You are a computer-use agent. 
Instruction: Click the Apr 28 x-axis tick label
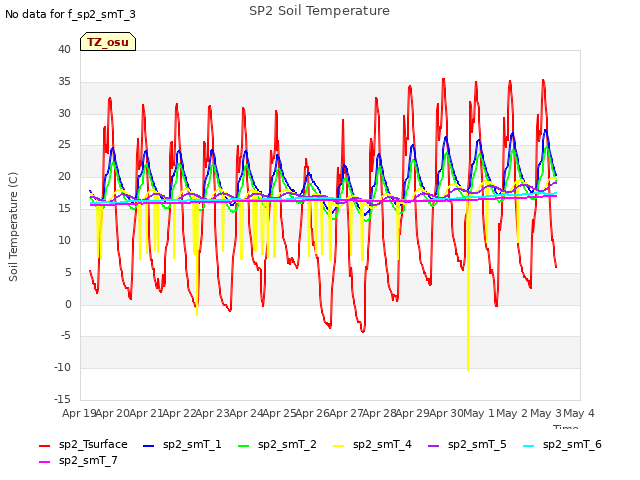coord(380,413)
